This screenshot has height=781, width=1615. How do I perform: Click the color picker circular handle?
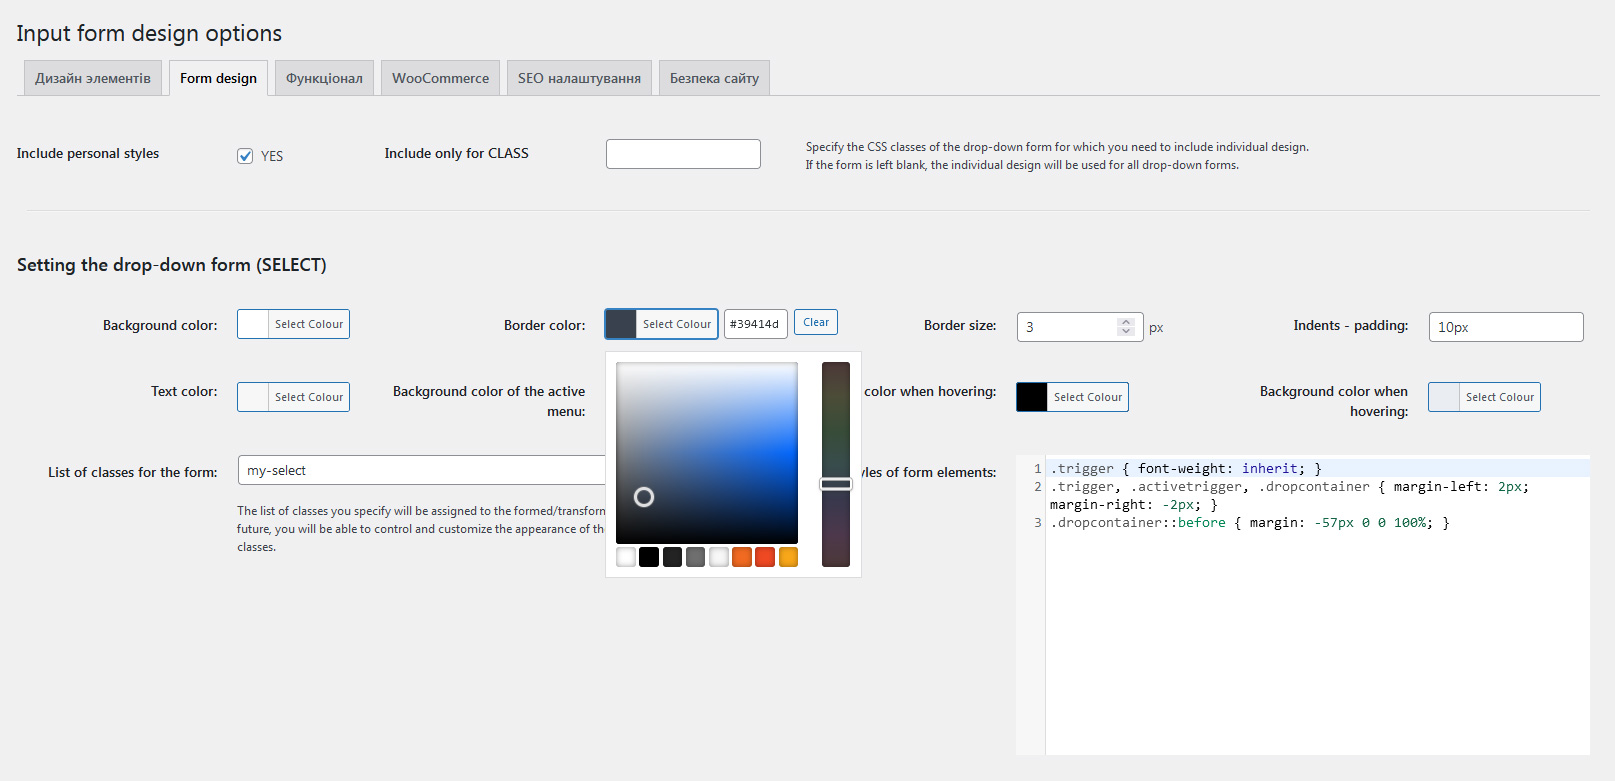[x=644, y=497]
